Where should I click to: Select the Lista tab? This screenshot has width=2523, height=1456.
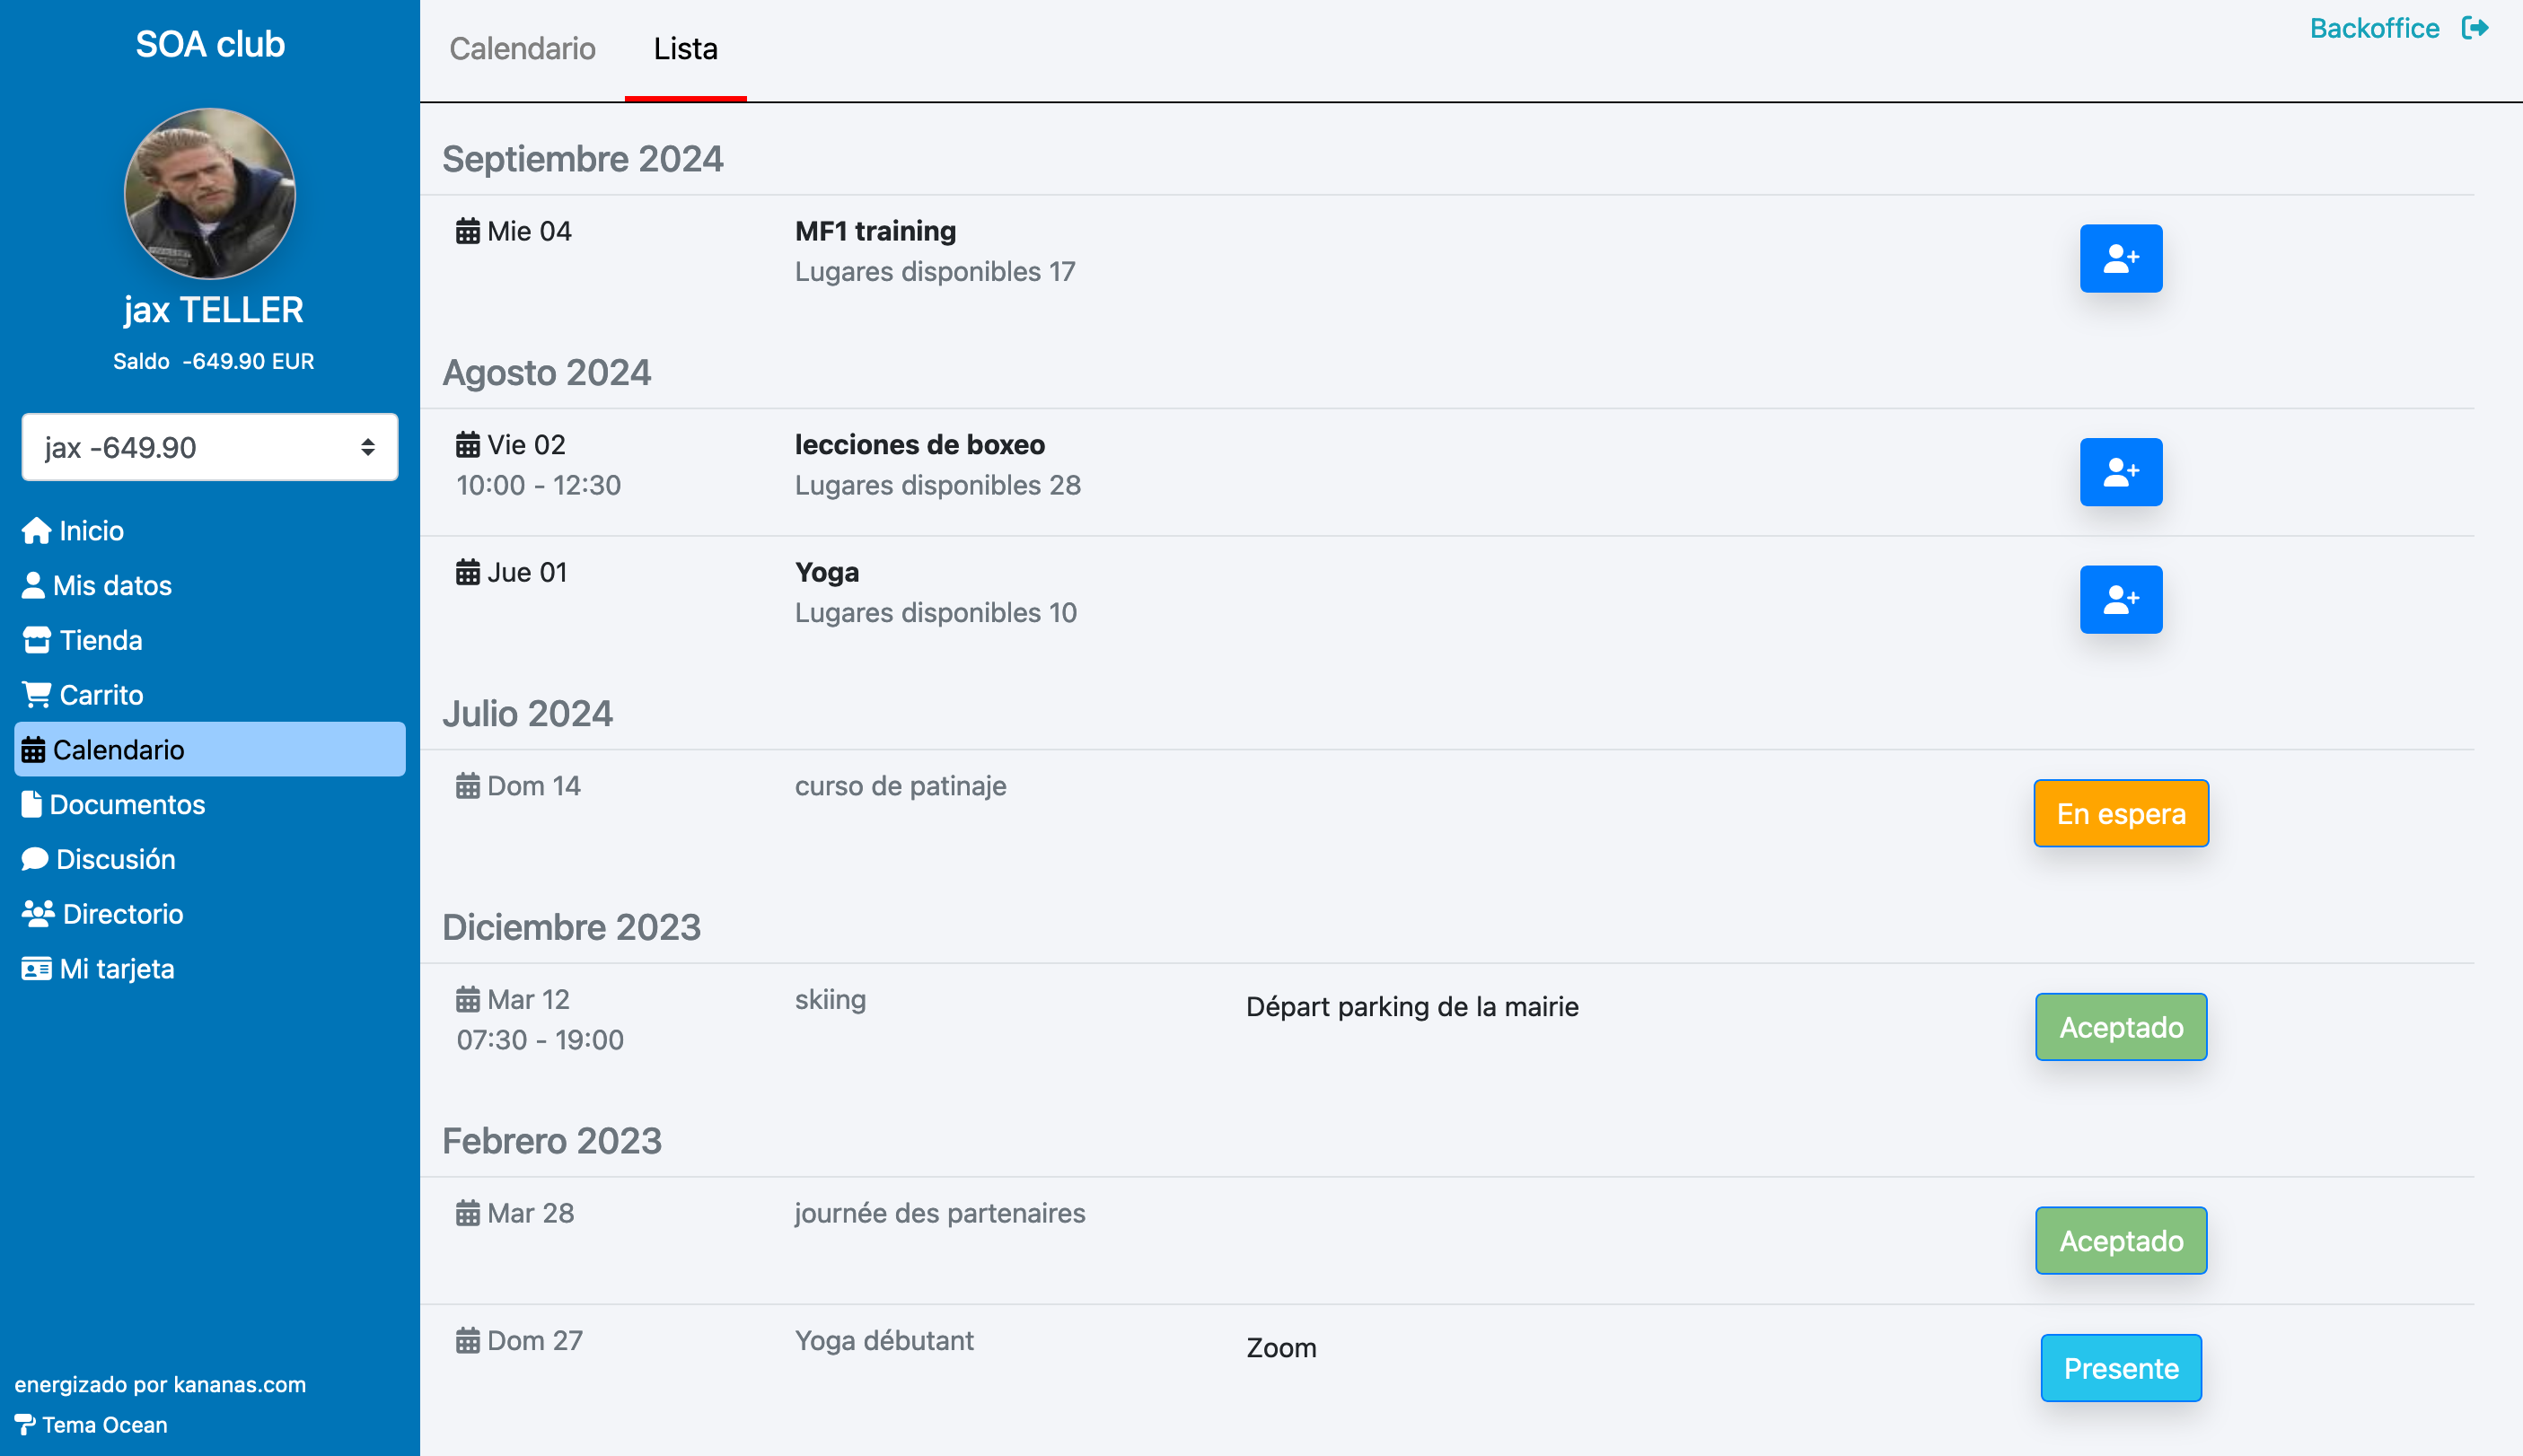click(686, 49)
